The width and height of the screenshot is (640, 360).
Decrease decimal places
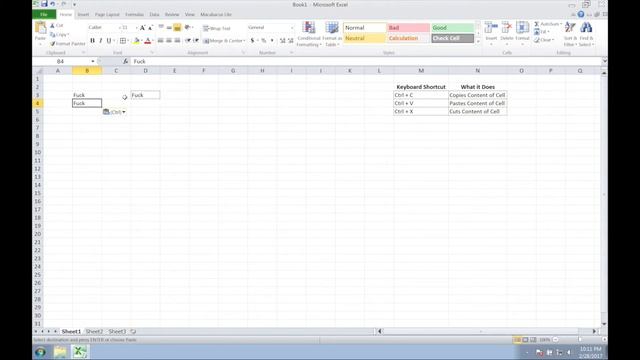click(x=291, y=40)
